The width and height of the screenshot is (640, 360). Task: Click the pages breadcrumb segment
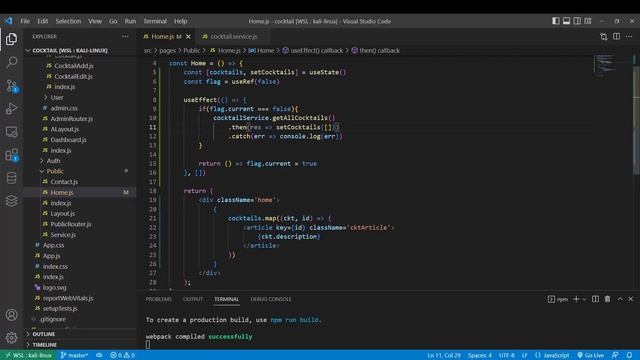point(167,51)
